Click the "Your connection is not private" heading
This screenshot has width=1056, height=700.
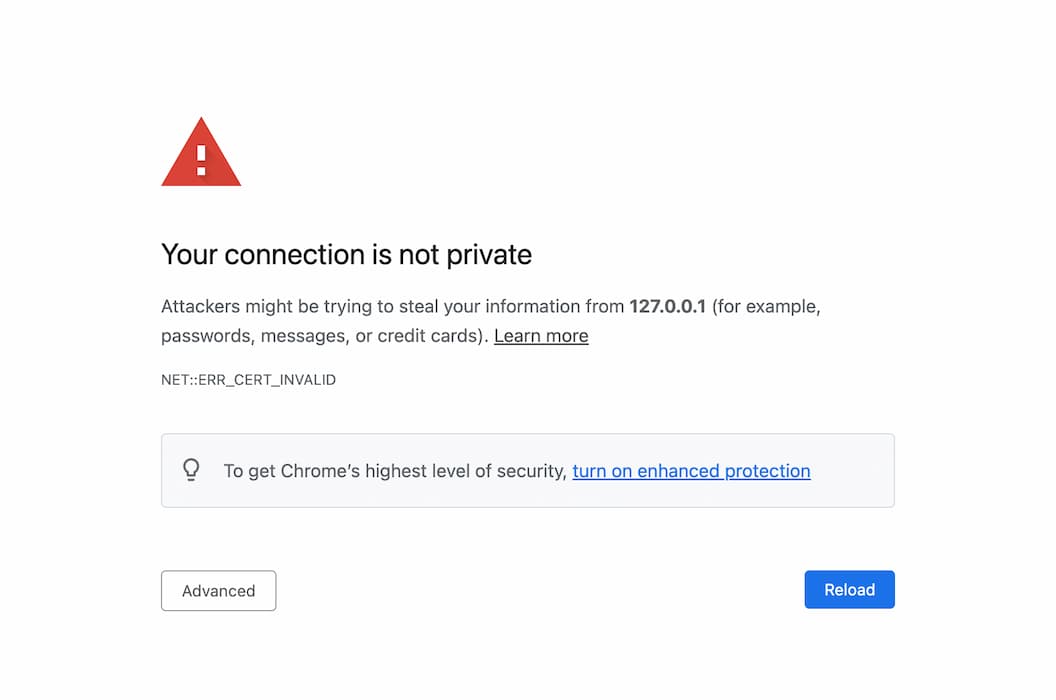click(346, 255)
